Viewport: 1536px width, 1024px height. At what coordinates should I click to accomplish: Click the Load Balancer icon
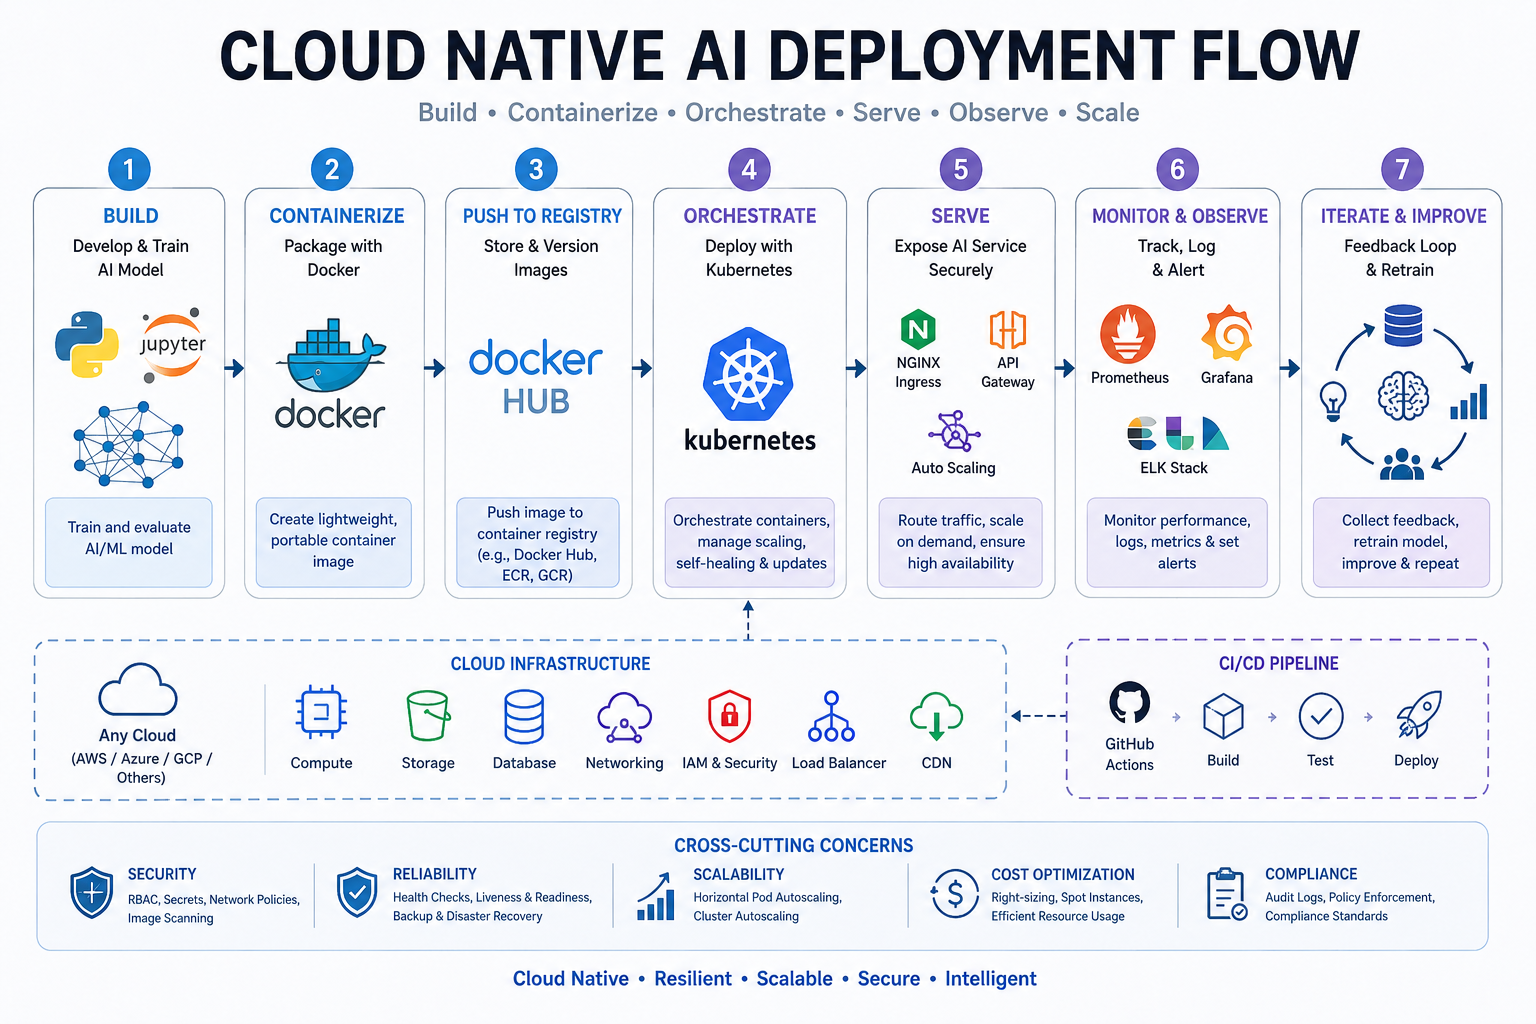click(x=831, y=716)
